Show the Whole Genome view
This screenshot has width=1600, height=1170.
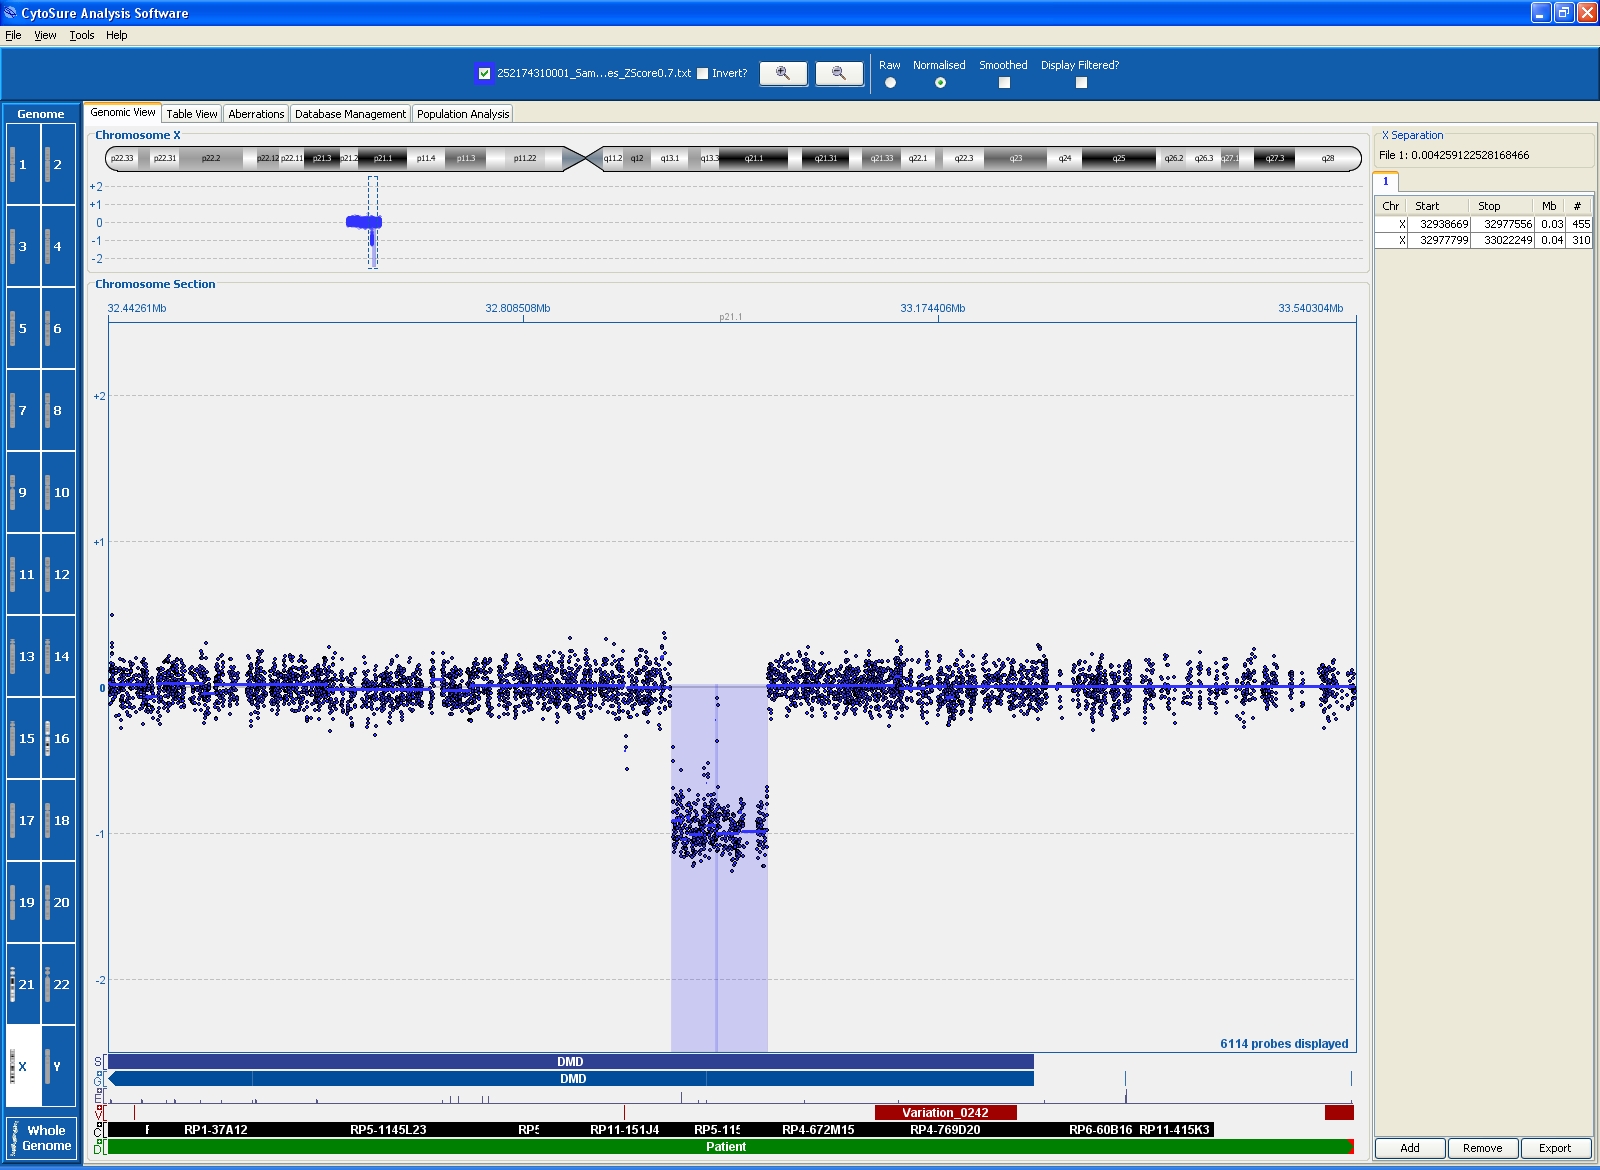(41, 1138)
